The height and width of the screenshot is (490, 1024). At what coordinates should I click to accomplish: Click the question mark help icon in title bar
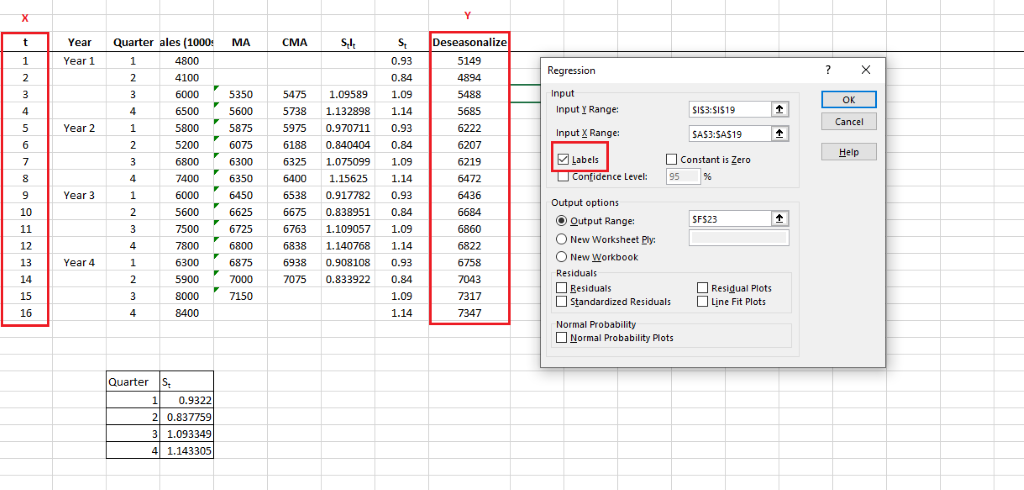(827, 71)
